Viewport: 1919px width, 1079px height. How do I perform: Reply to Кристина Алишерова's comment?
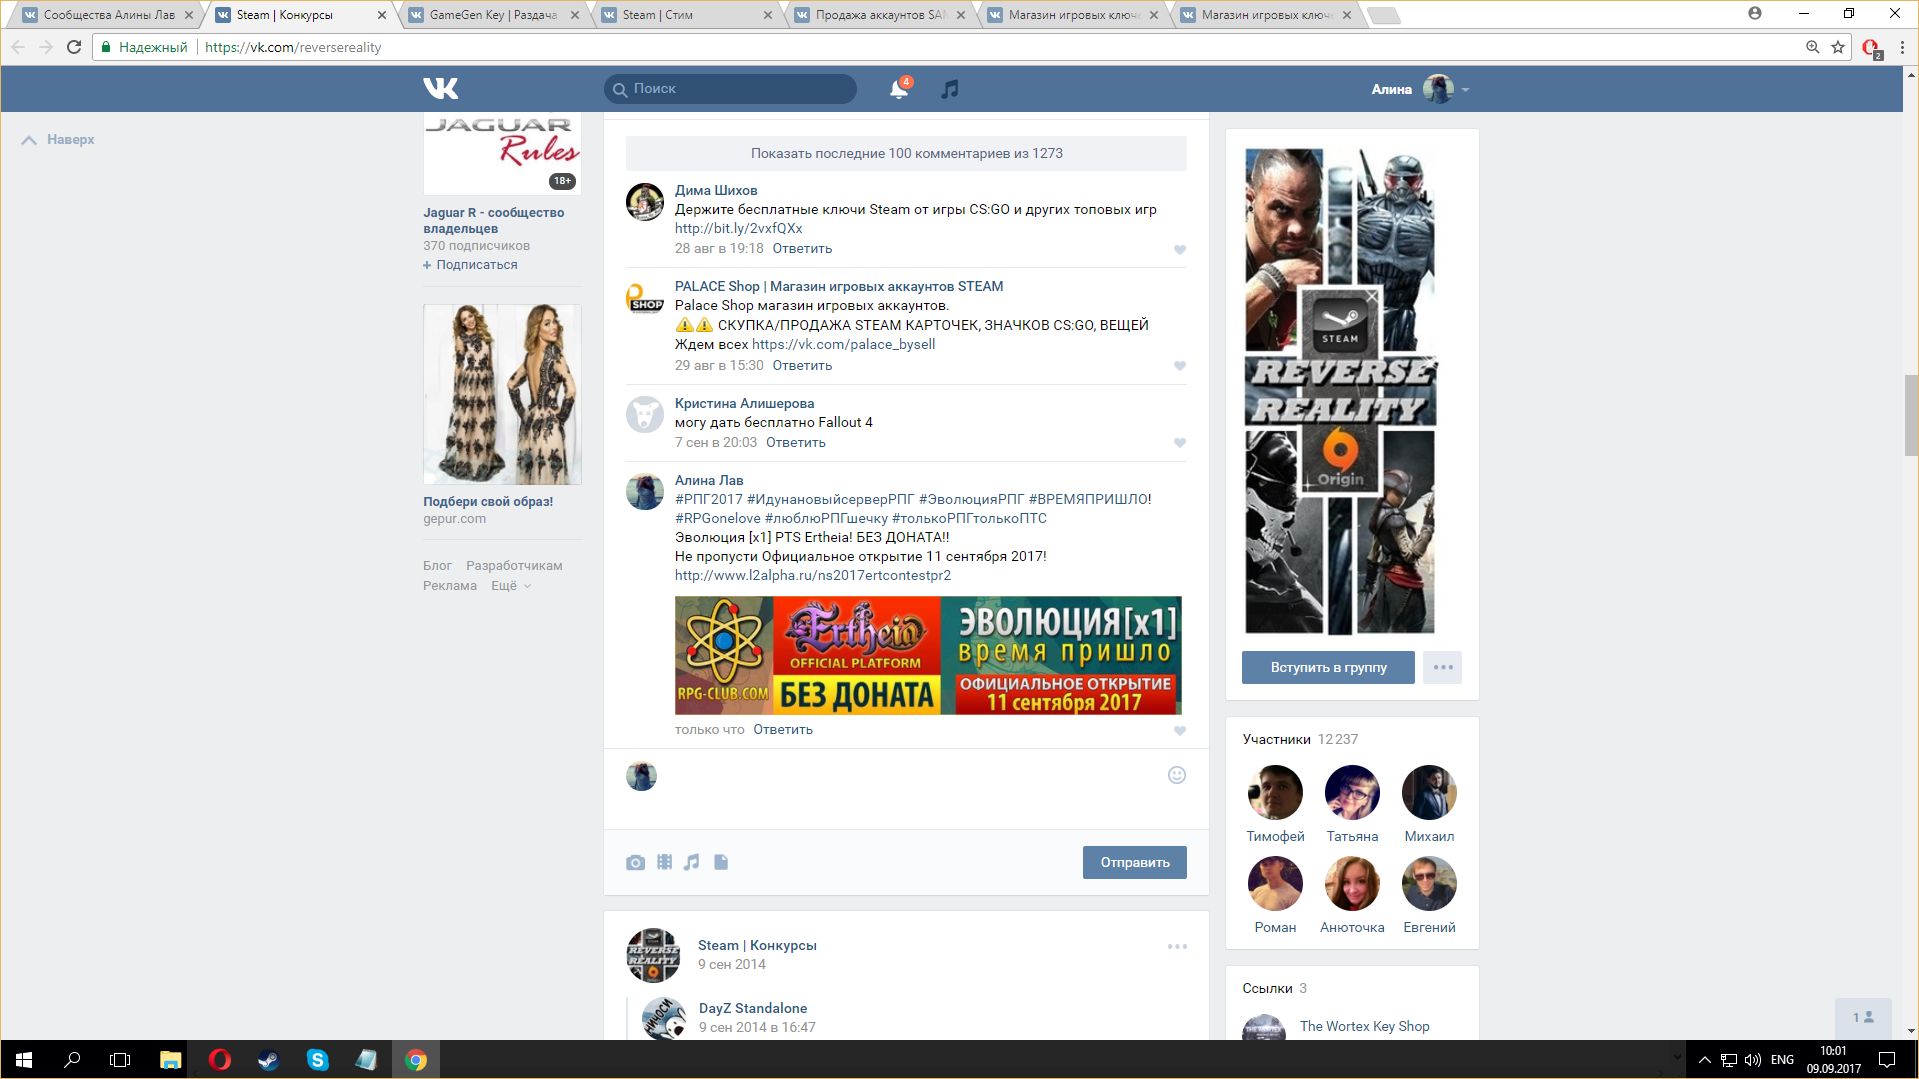coord(796,443)
